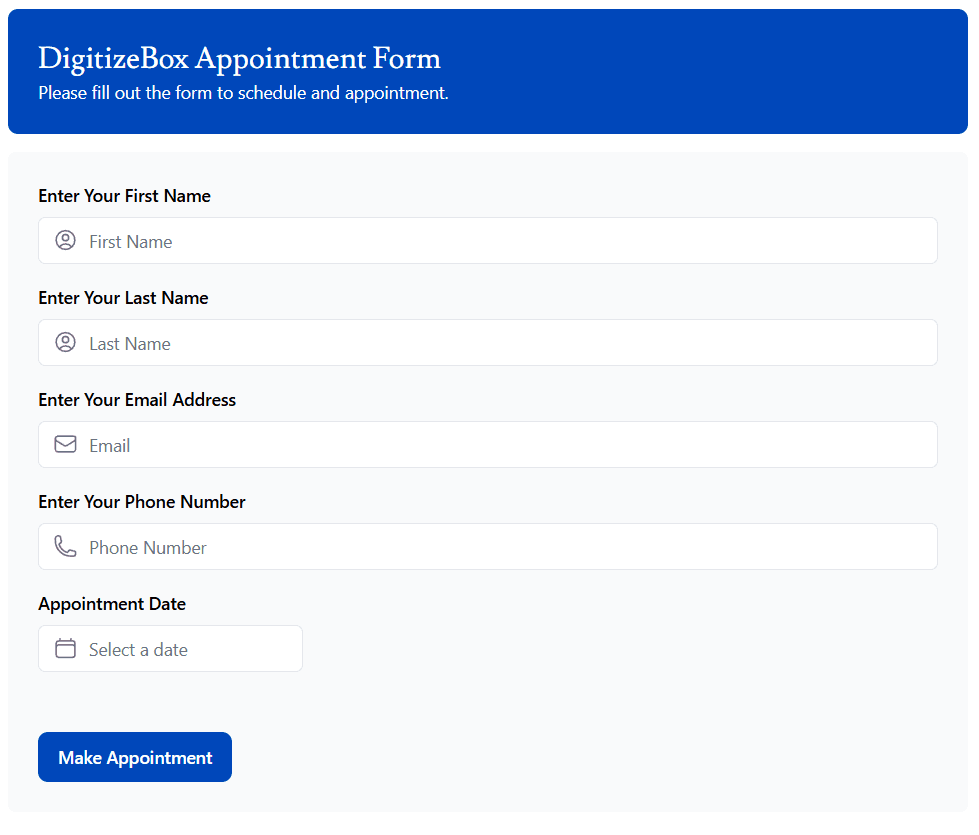
Task: Click the Appointment Date label
Action: coord(111,603)
